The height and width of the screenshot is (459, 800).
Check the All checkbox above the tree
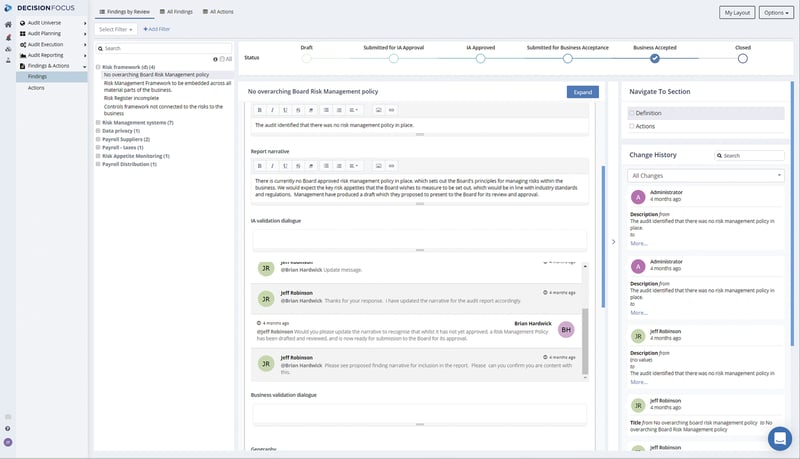(x=222, y=59)
